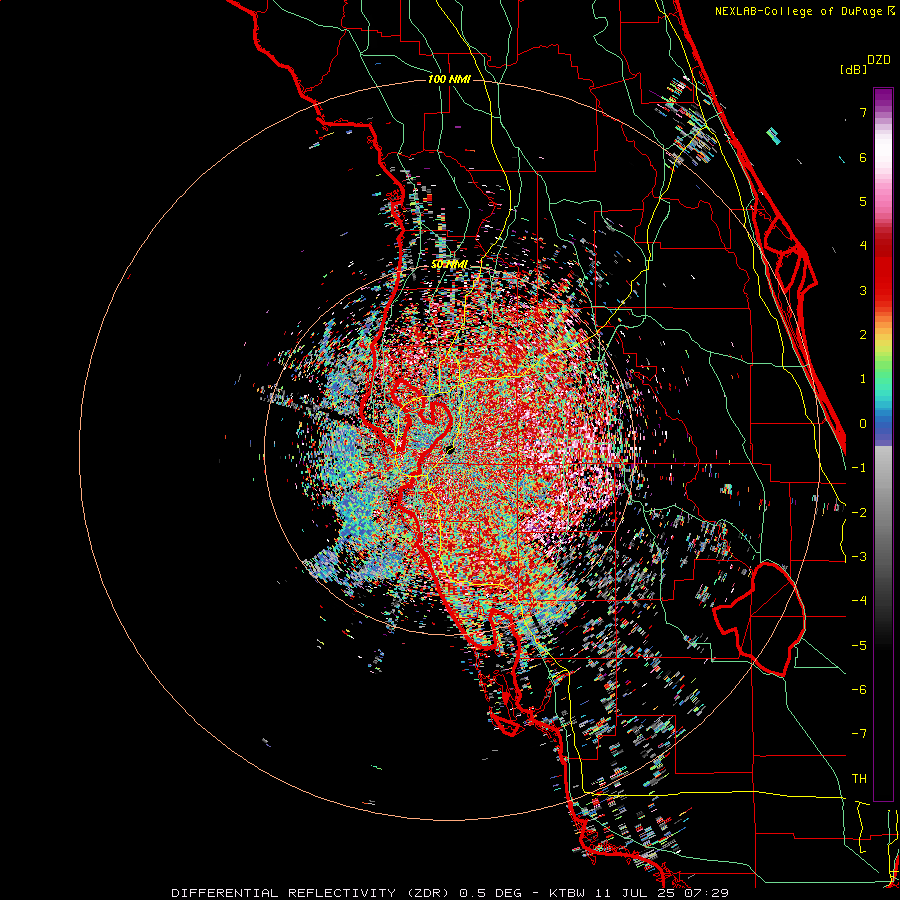Click the KTBW 11 JUL 25 07:29 timestamp
Viewport: 900px width, 900px height.
(639, 893)
